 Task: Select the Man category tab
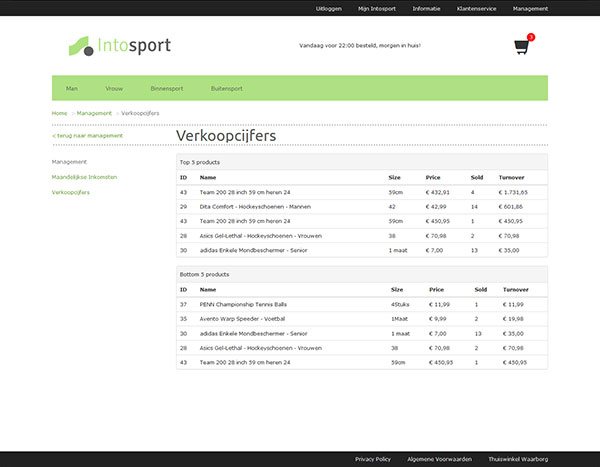point(72,88)
